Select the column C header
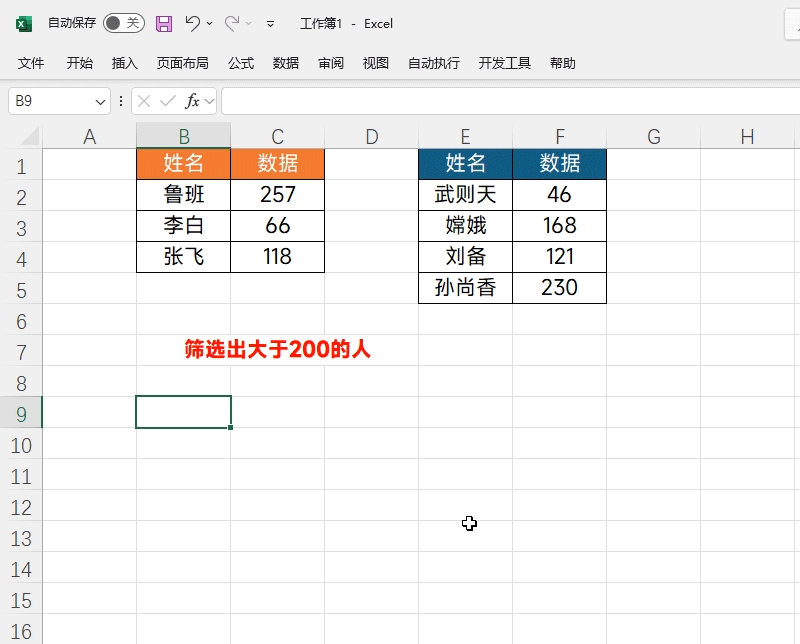This screenshot has width=800, height=644. coord(278,136)
